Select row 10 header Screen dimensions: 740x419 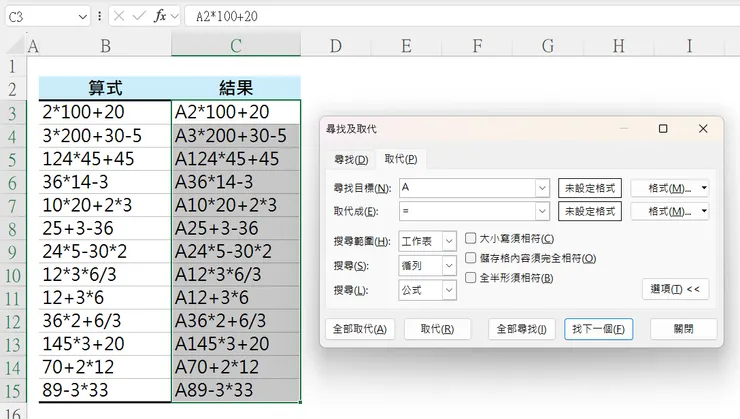[13, 275]
